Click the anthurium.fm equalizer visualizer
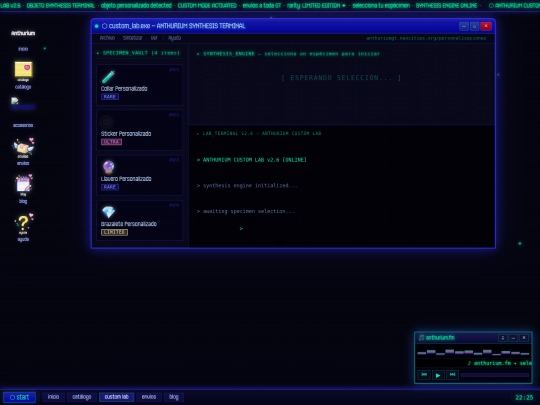This screenshot has height=405, width=540. point(473,352)
